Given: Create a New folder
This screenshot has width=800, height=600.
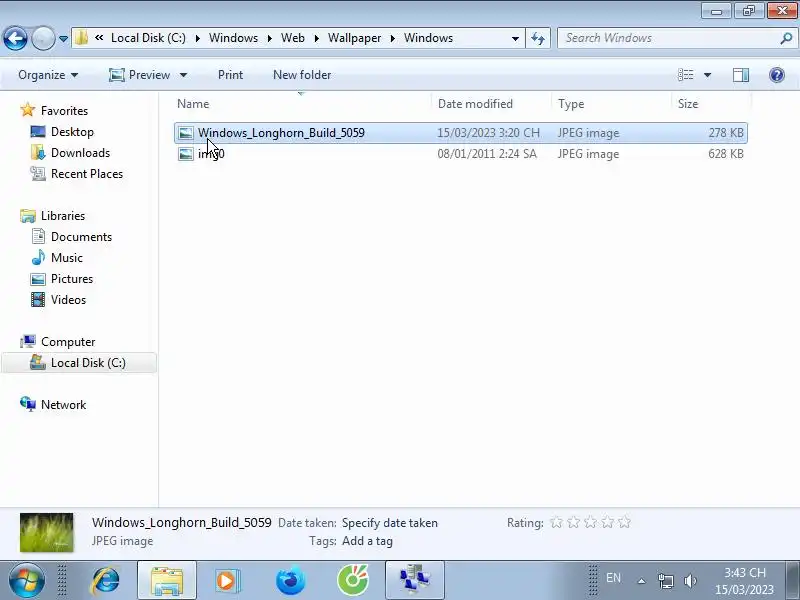Looking at the screenshot, I should pyautogui.click(x=302, y=75).
